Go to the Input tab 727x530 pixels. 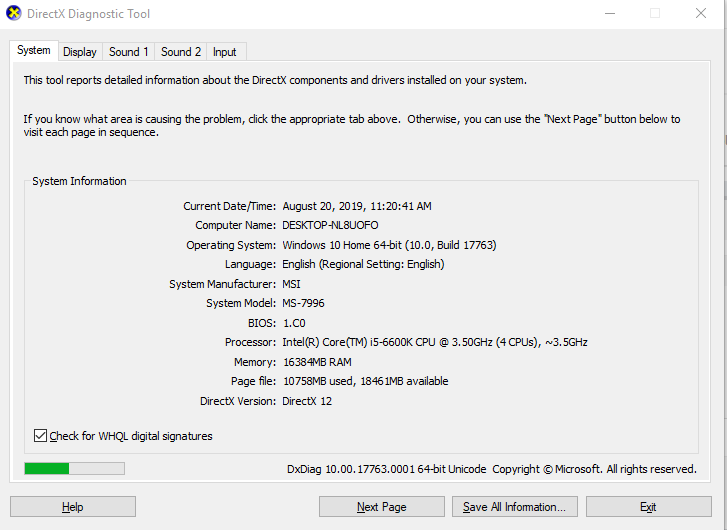225,52
